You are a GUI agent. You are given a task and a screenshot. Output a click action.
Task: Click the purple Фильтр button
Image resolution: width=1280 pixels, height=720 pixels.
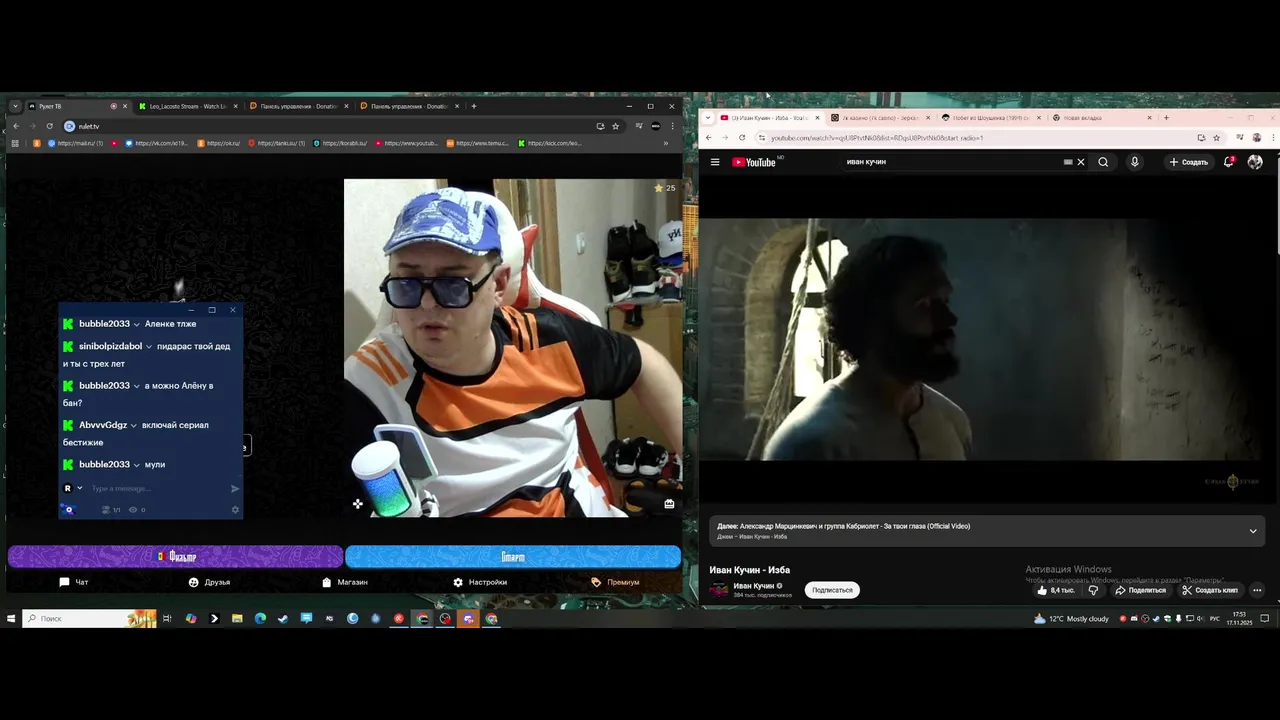tap(176, 556)
